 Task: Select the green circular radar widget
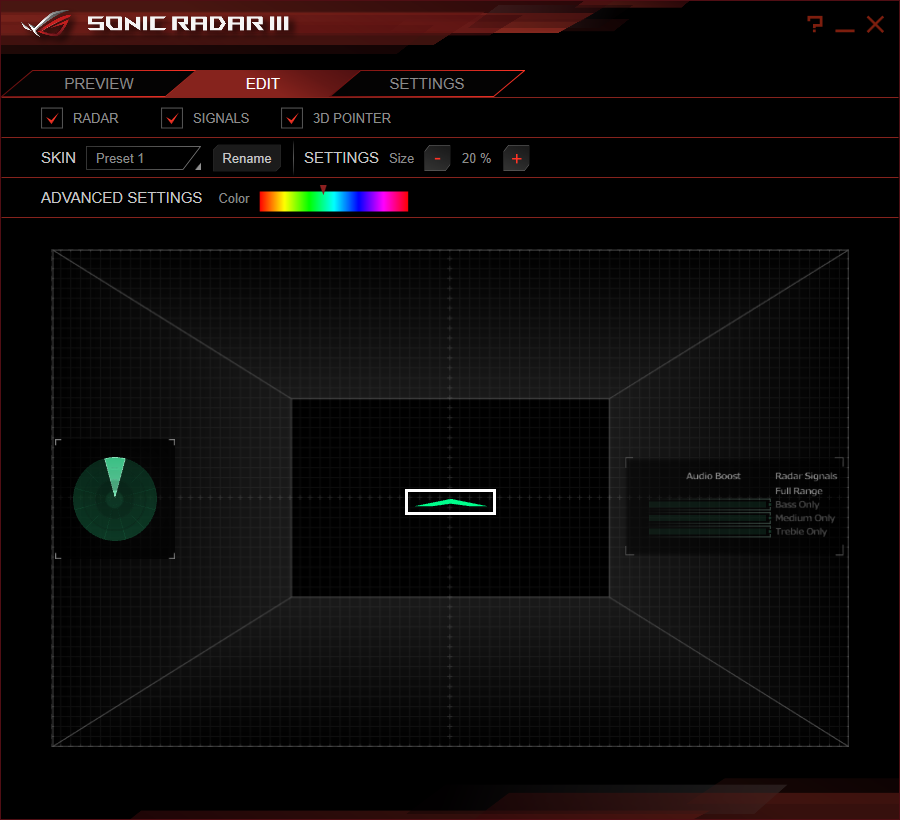pyautogui.click(x=115, y=499)
